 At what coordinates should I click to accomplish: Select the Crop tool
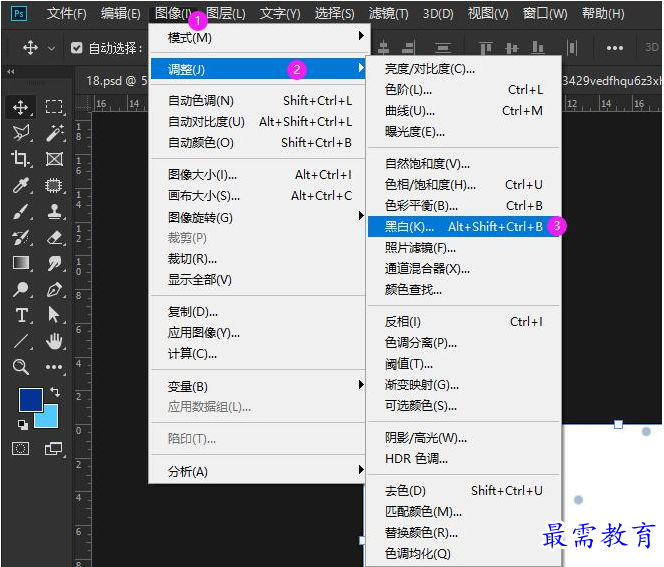(x=21, y=159)
